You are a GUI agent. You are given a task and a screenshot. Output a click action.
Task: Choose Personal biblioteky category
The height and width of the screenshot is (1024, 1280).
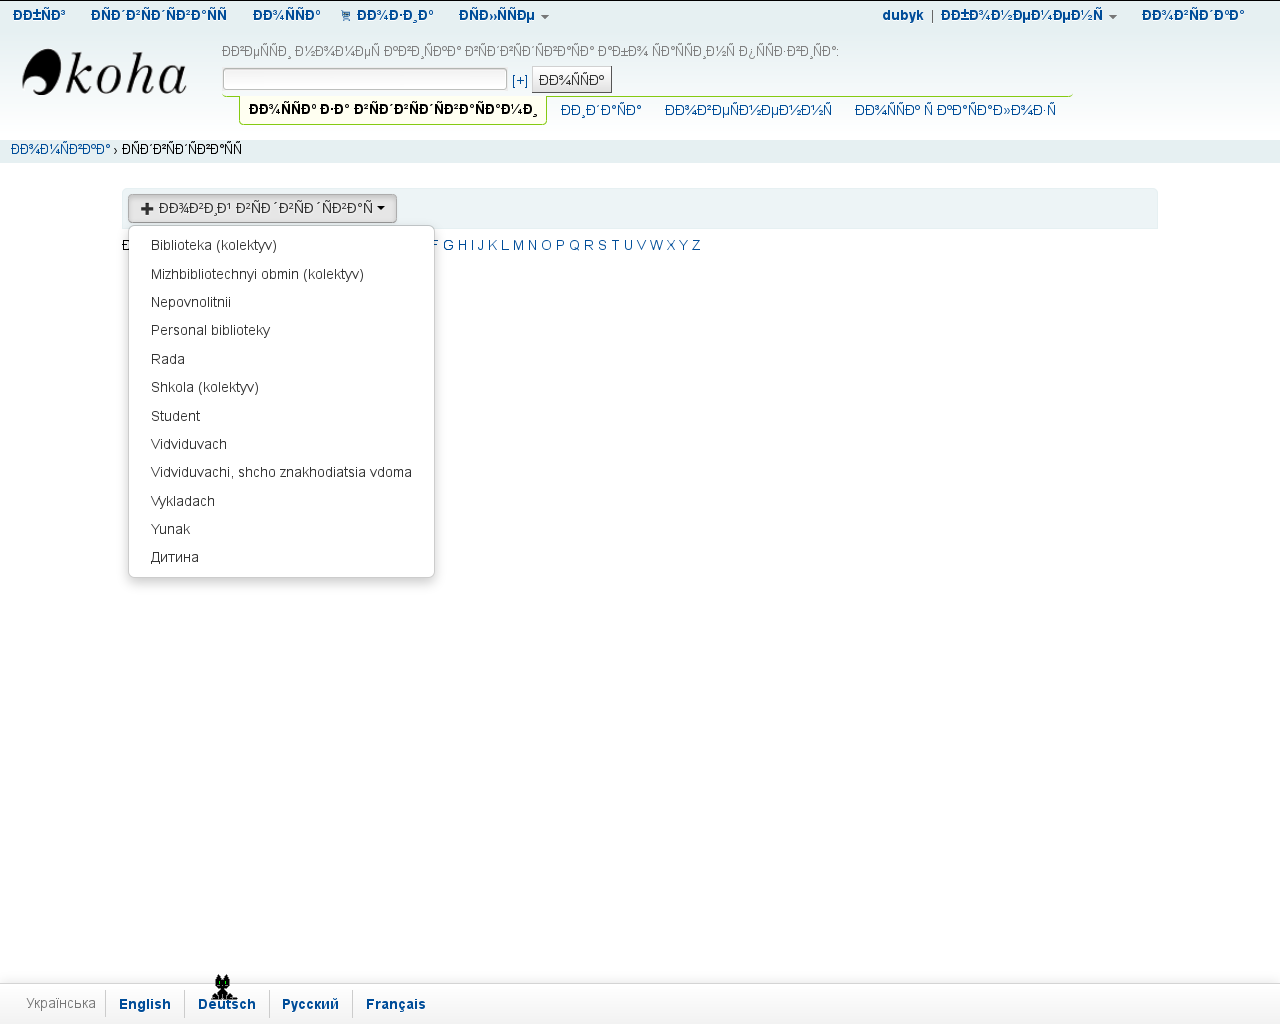tap(210, 330)
